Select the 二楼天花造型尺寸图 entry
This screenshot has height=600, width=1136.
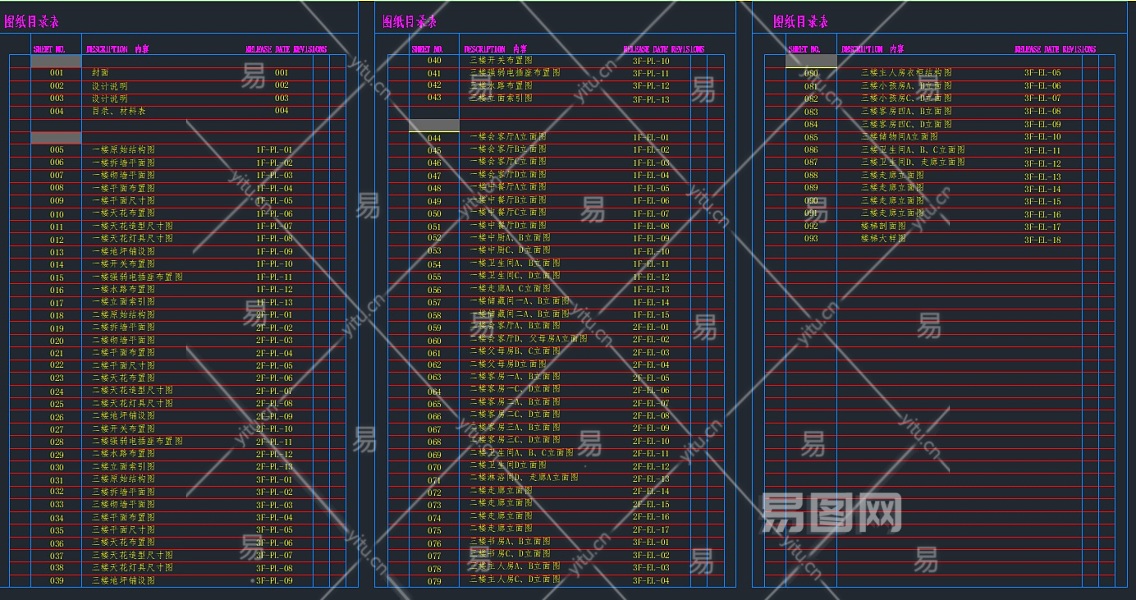pos(133,391)
